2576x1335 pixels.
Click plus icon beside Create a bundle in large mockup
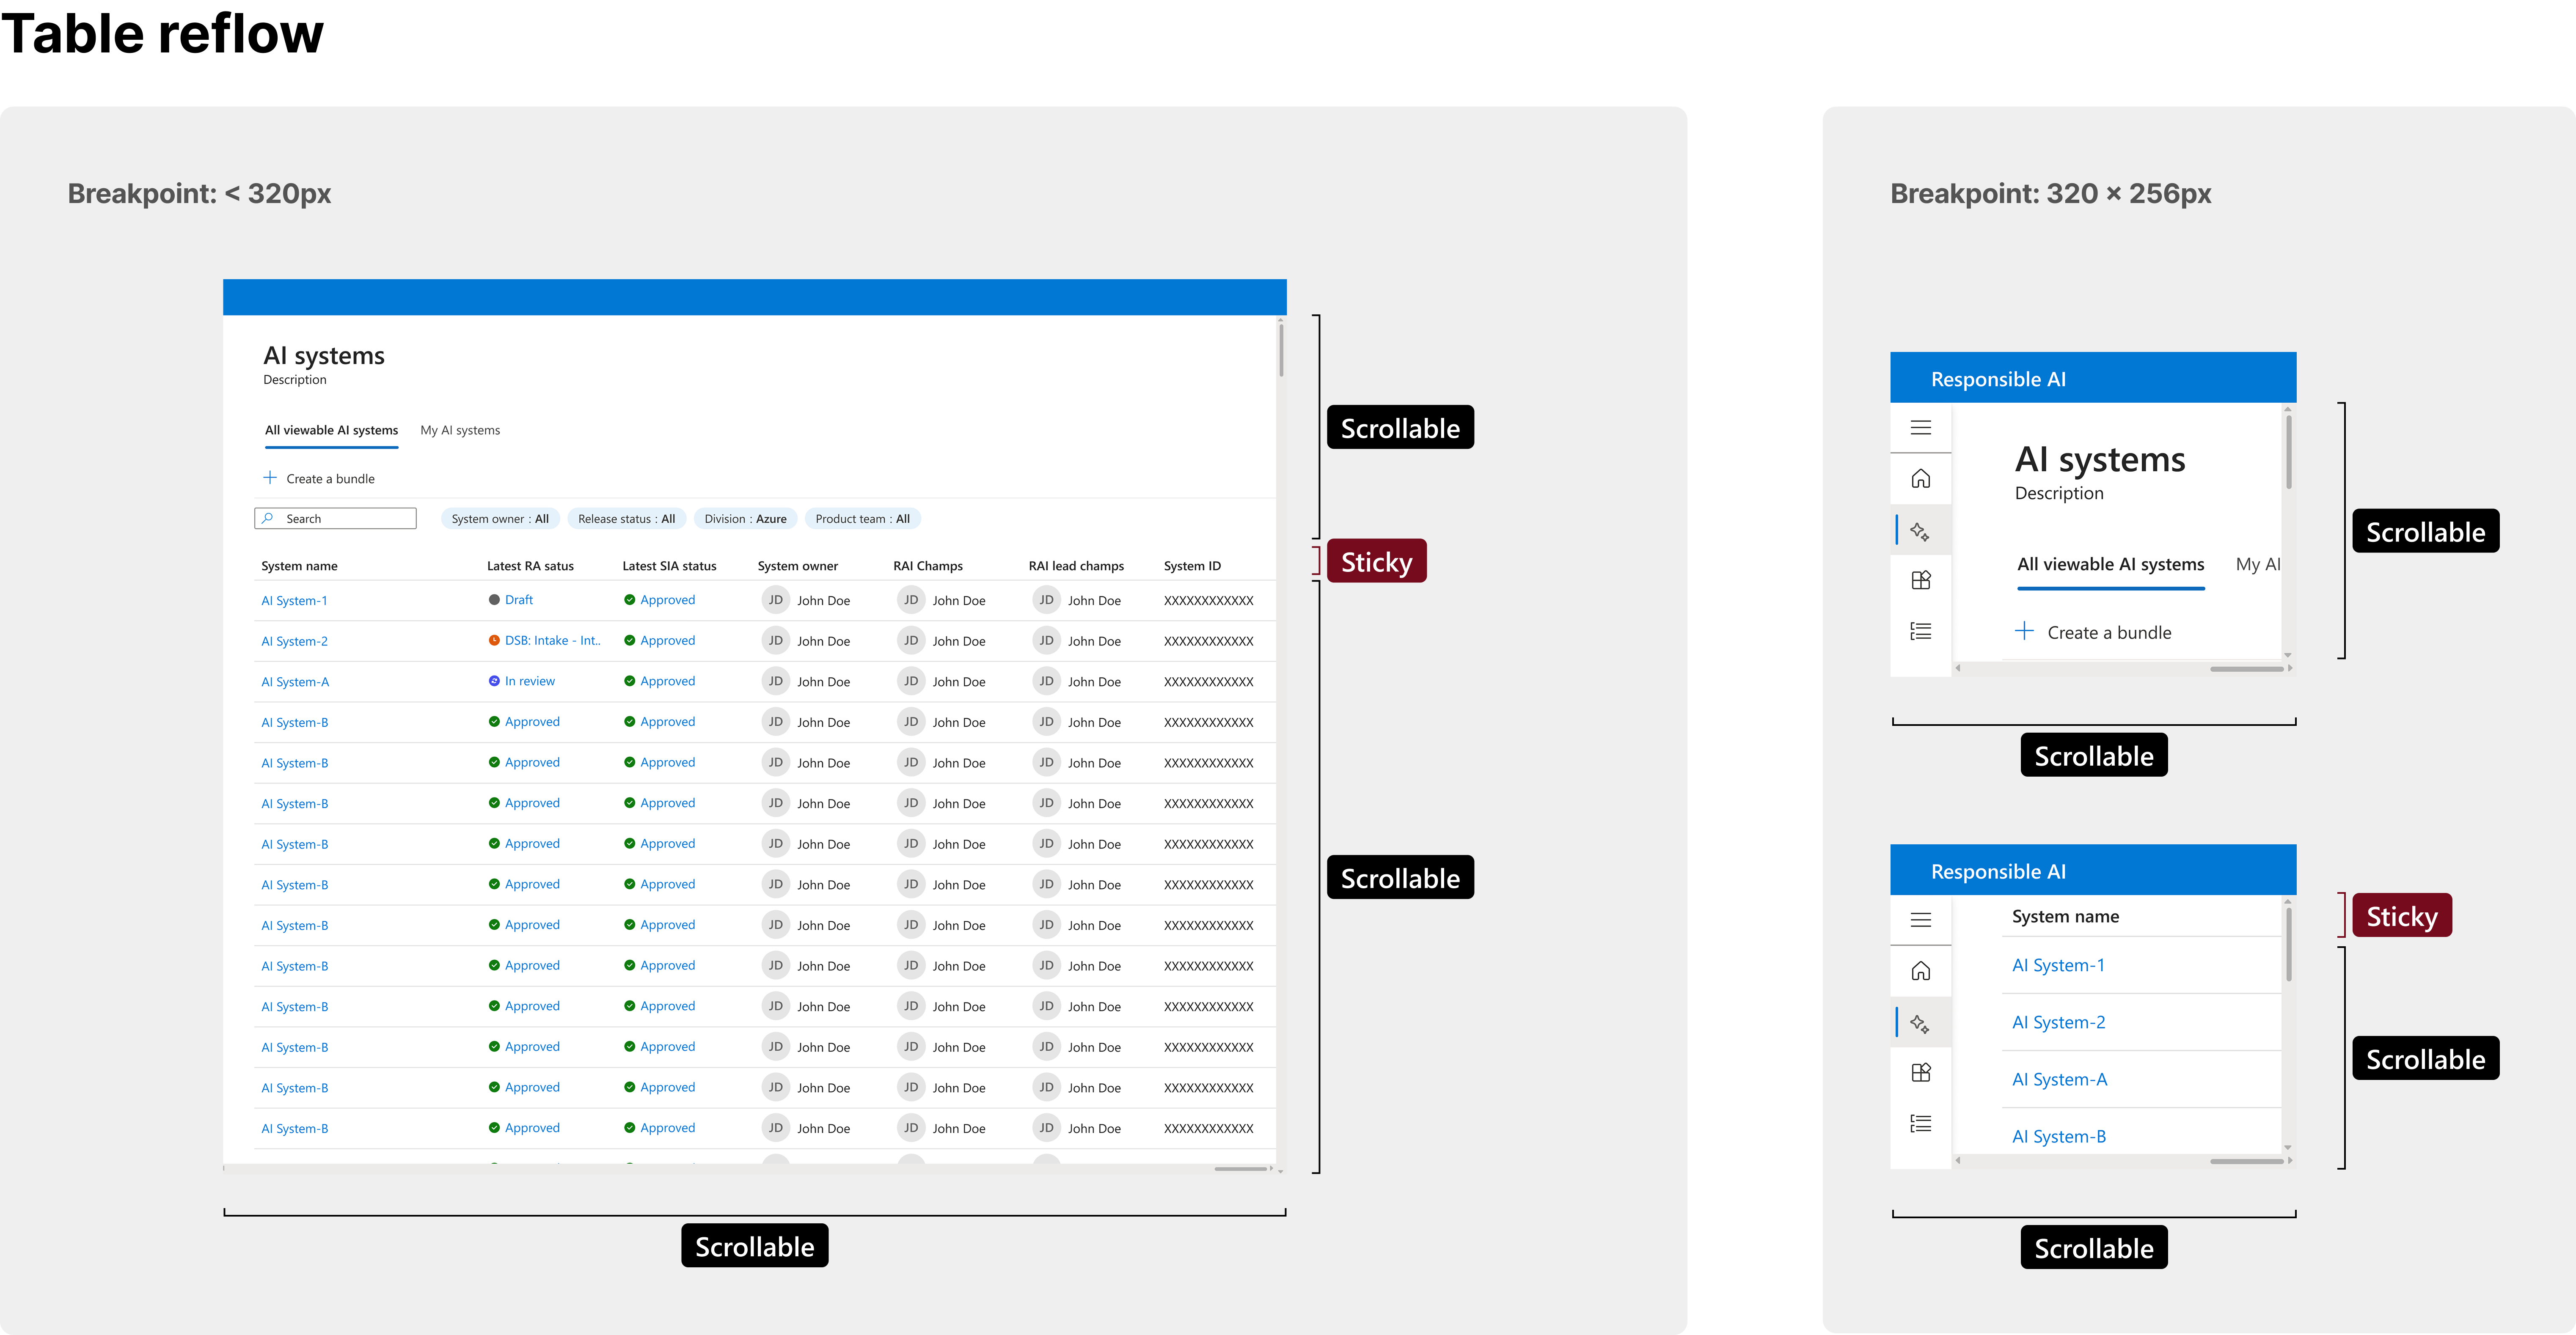(270, 478)
